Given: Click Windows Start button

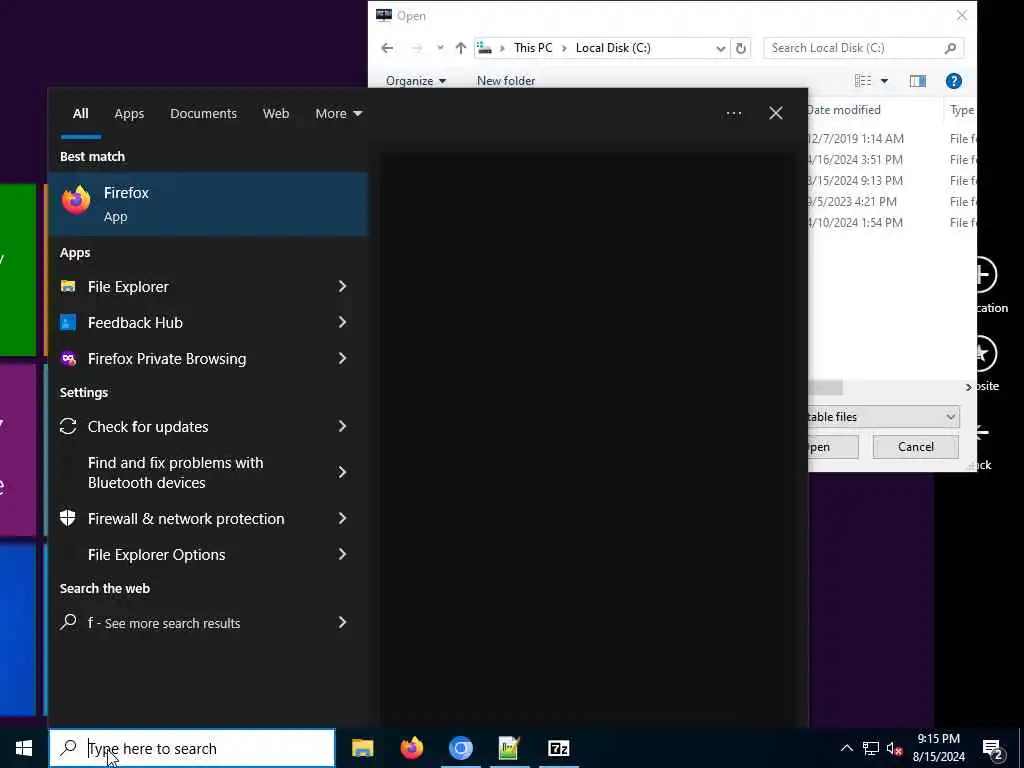Looking at the screenshot, I should pyautogui.click(x=24, y=748).
